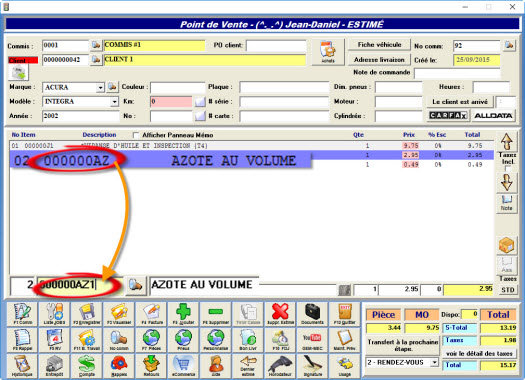Image resolution: width=525 pixels, height=380 pixels.
Task: Click Le client est arrivé button
Action: click(460, 101)
